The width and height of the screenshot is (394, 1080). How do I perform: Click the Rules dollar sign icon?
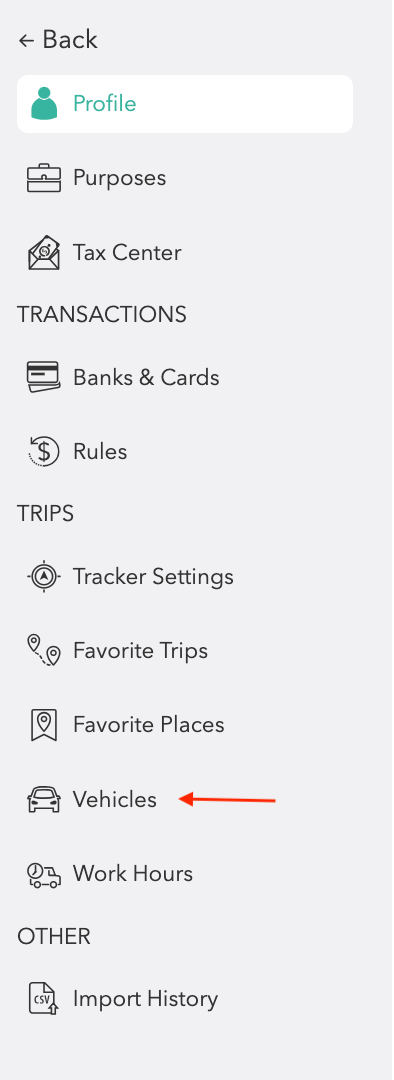(x=44, y=452)
